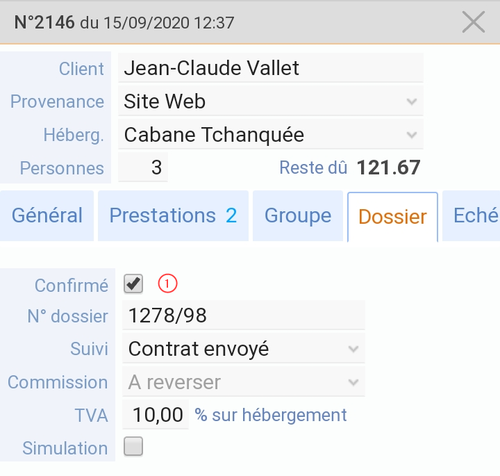Click the chevron arrow of Site Web field

click(x=412, y=101)
